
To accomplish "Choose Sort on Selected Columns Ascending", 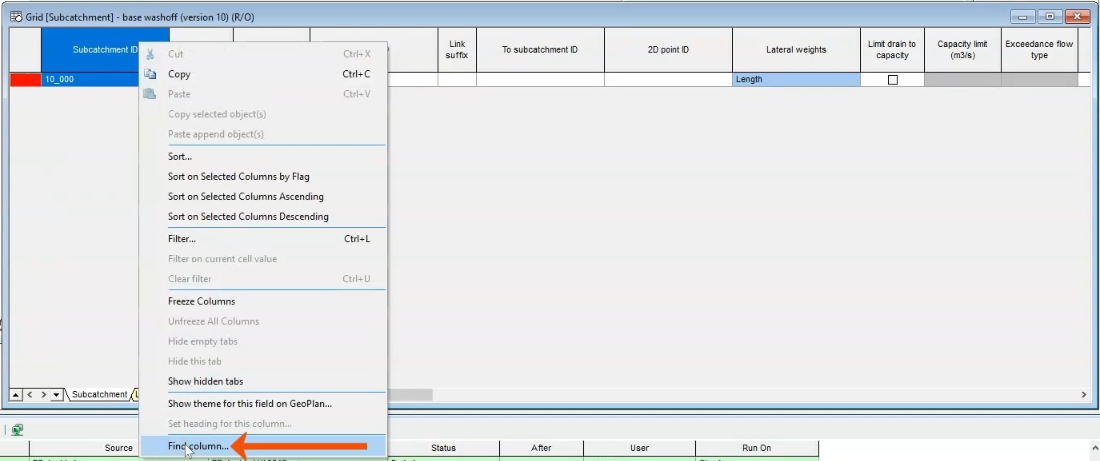I will click(263, 196).
